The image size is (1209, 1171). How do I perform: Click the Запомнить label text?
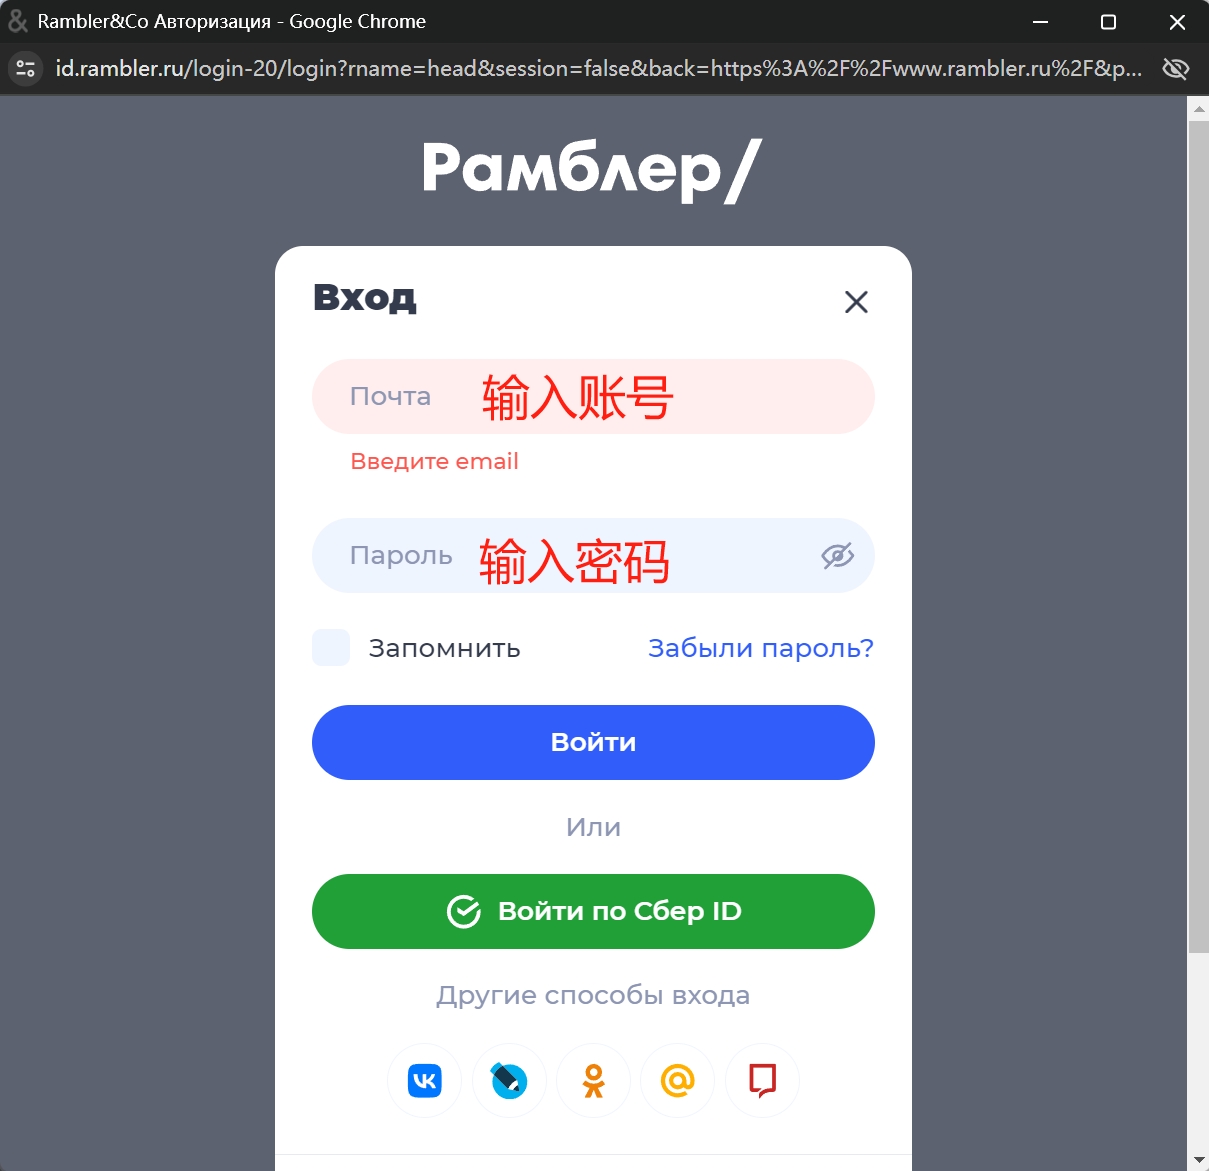pos(444,648)
